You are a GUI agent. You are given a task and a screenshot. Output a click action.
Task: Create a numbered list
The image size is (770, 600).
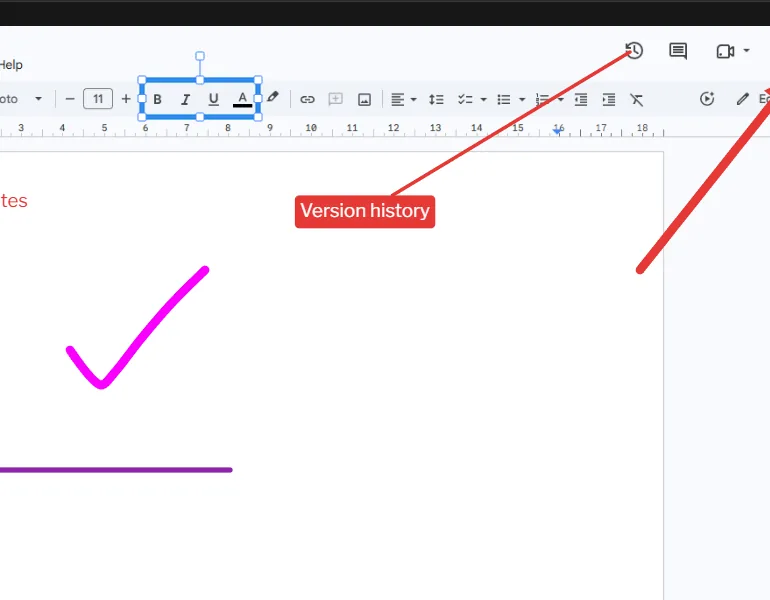(542, 100)
